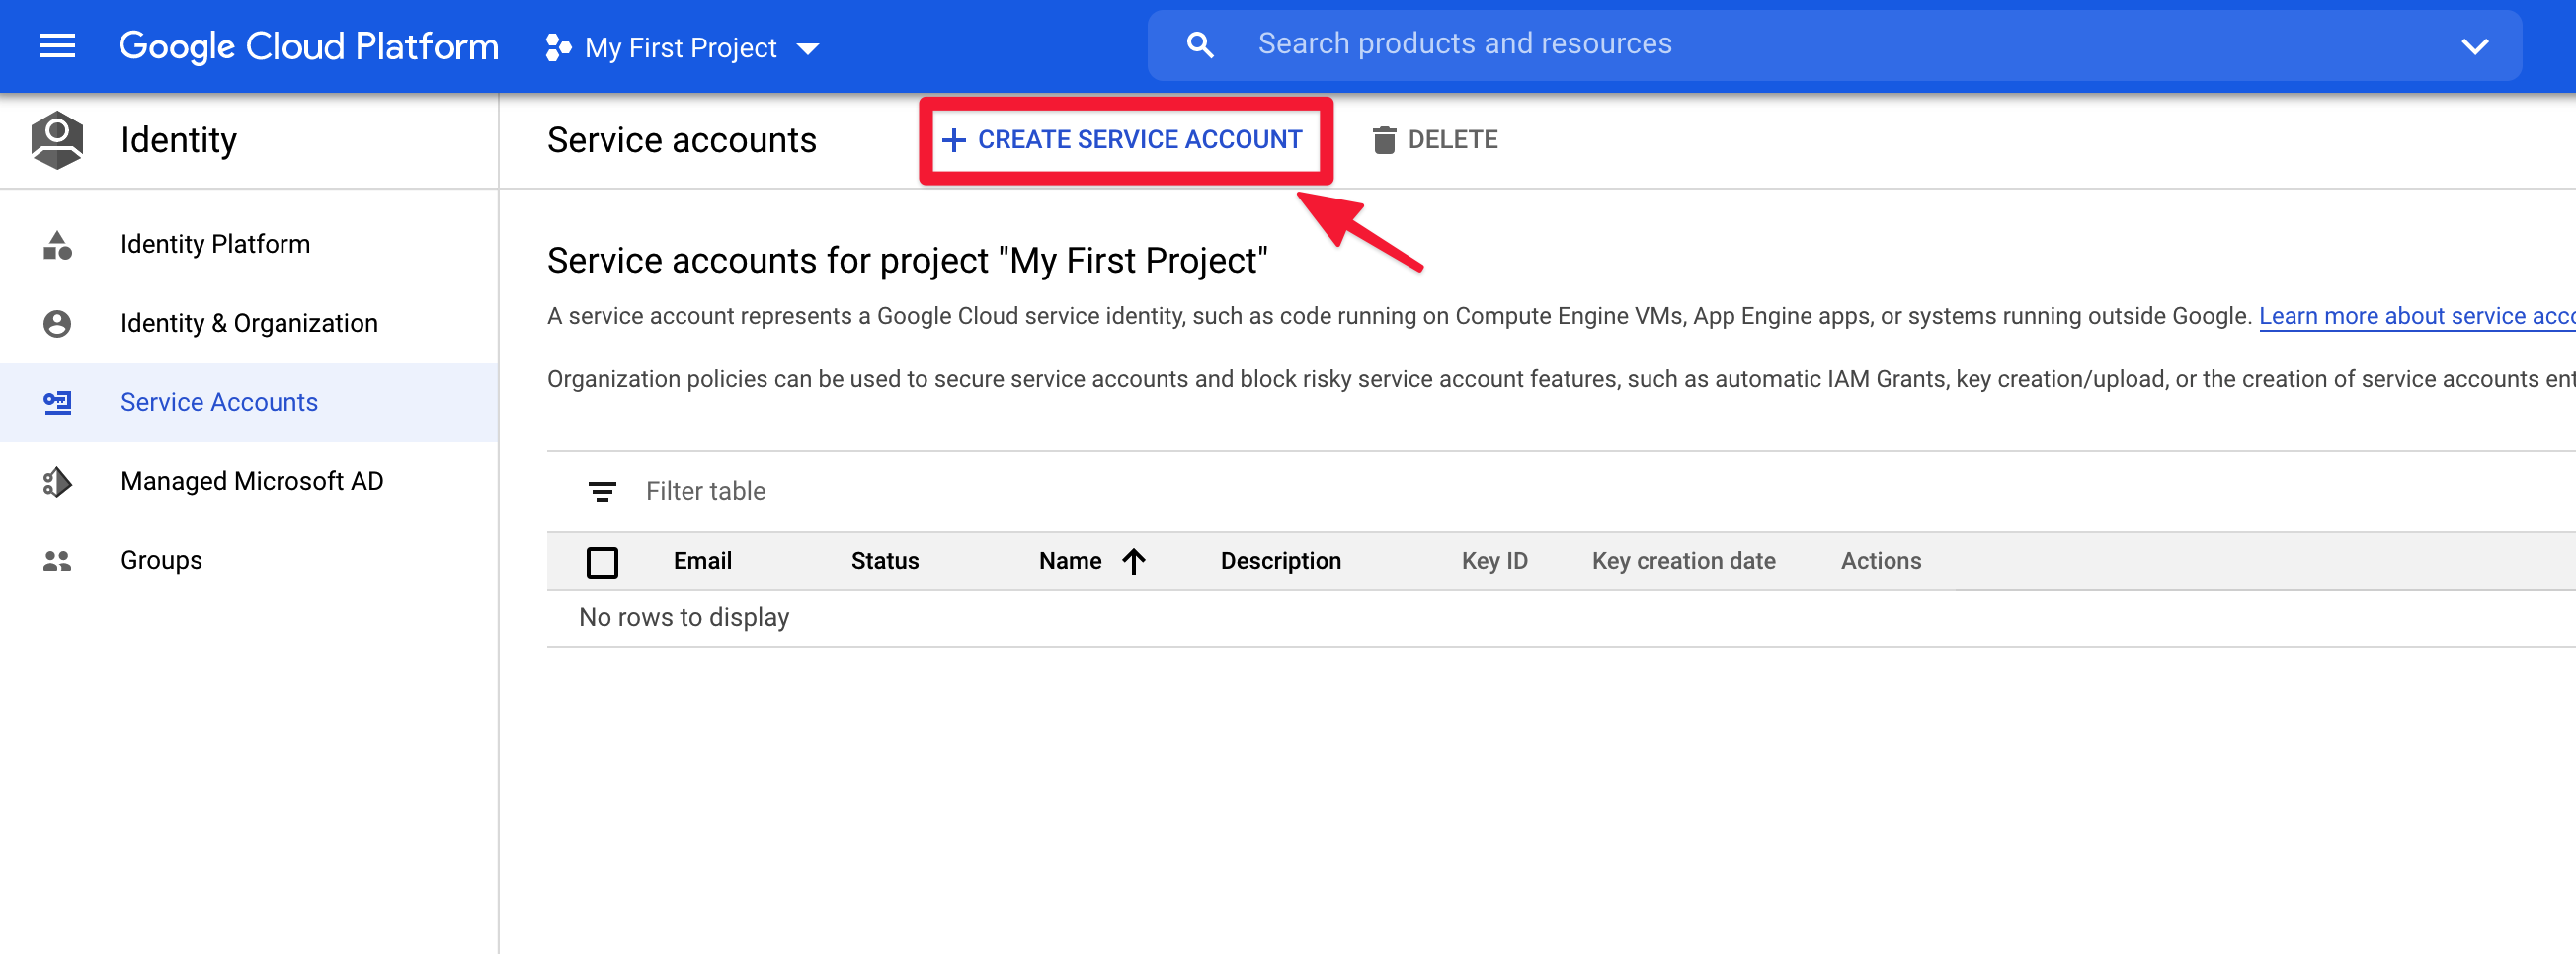
Task: Click the Identity shield icon
Action: tap(57, 140)
